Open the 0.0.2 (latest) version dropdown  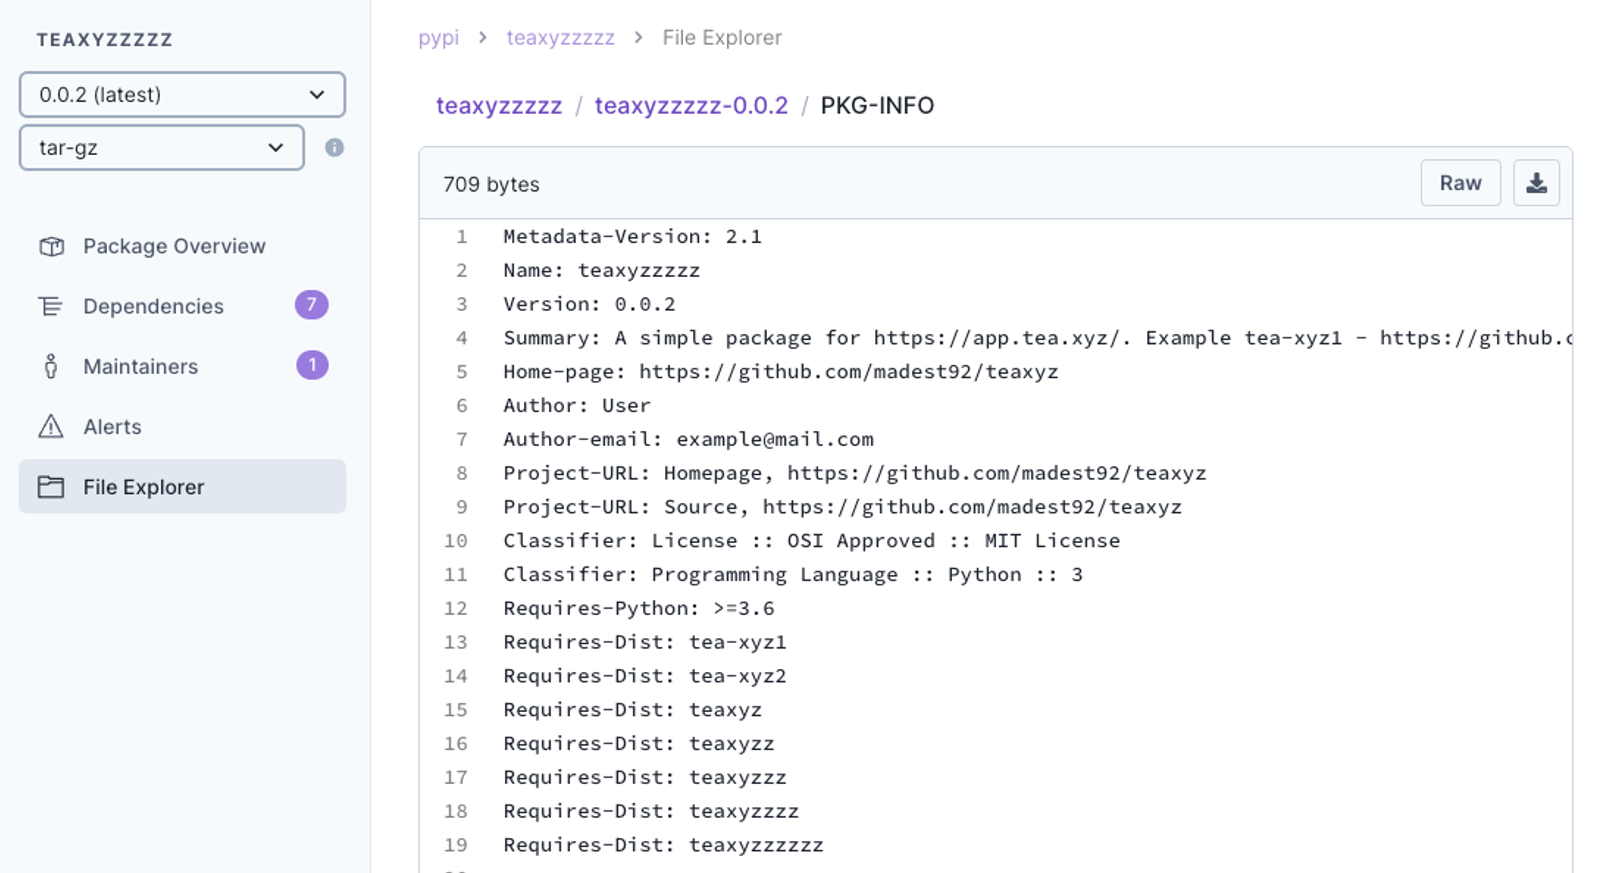182,95
